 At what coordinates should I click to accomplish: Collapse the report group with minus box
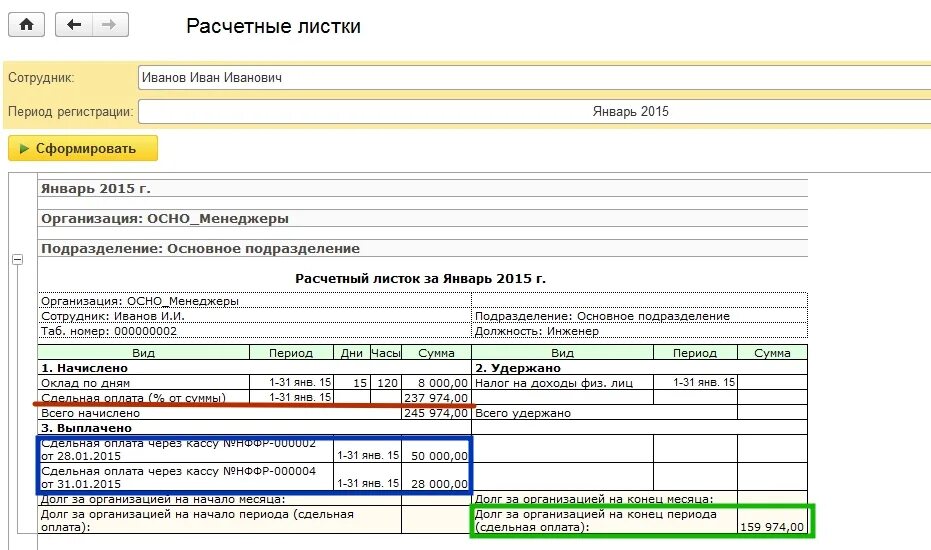[18, 260]
